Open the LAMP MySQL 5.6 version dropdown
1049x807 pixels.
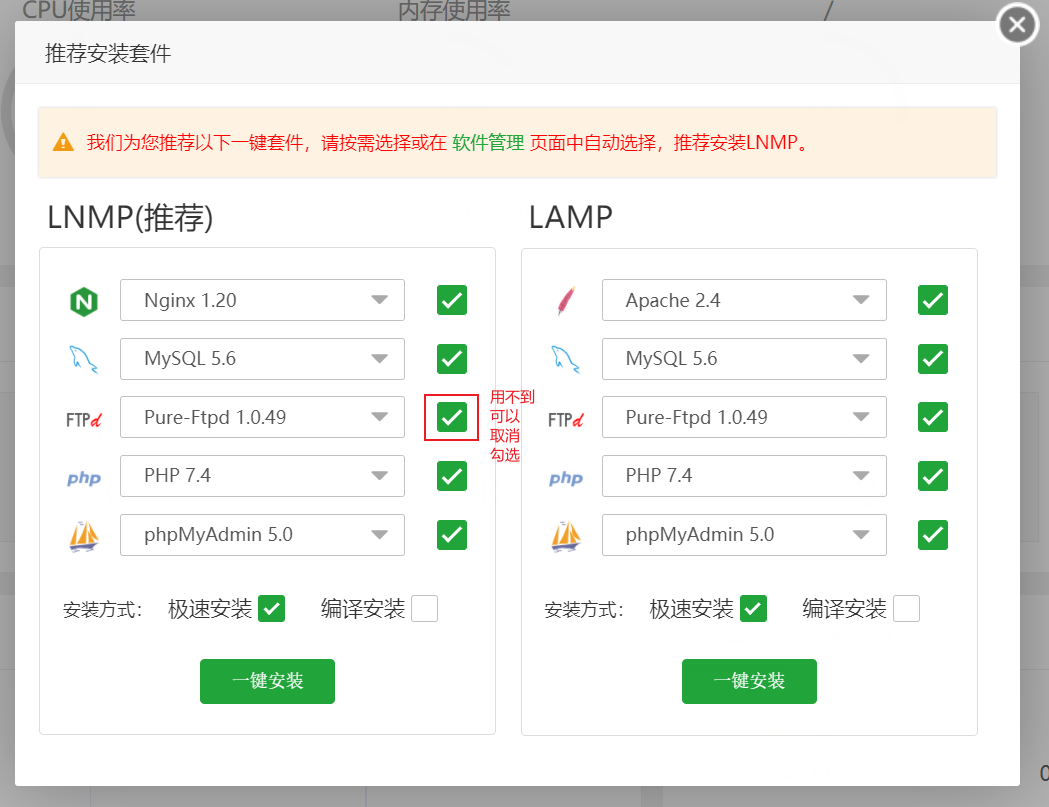pyautogui.click(x=744, y=359)
